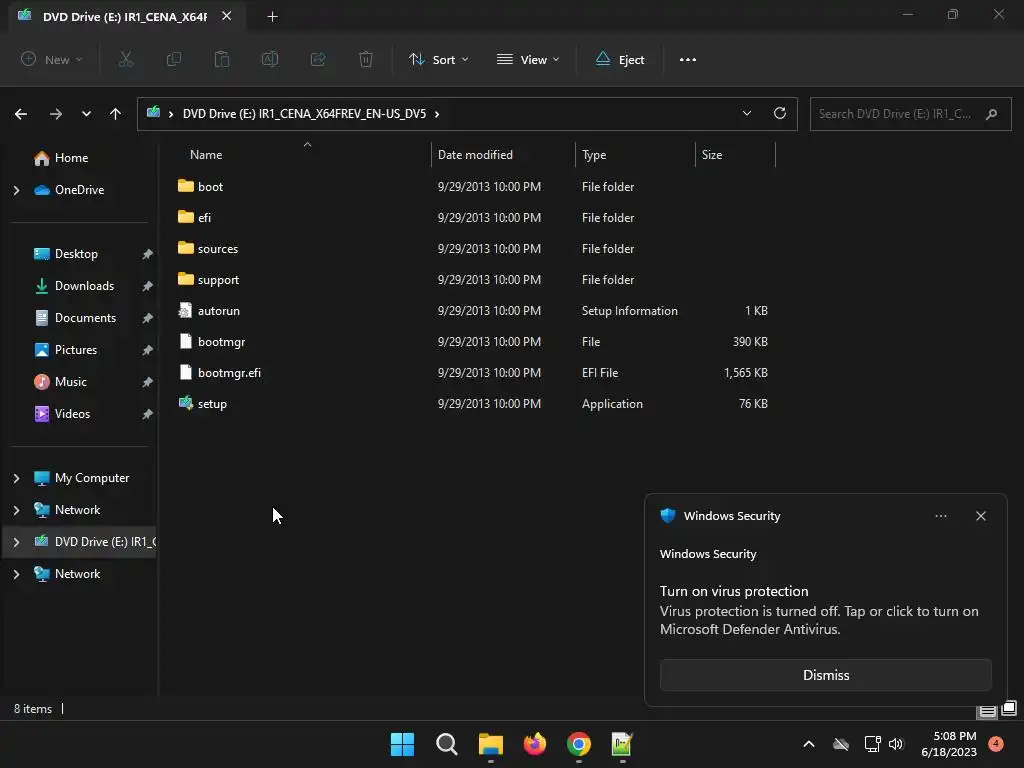This screenshot has height=768, width=1024.
Task: Open notification options ellipsis in Windows Security
Action: (x=940, y=516)
